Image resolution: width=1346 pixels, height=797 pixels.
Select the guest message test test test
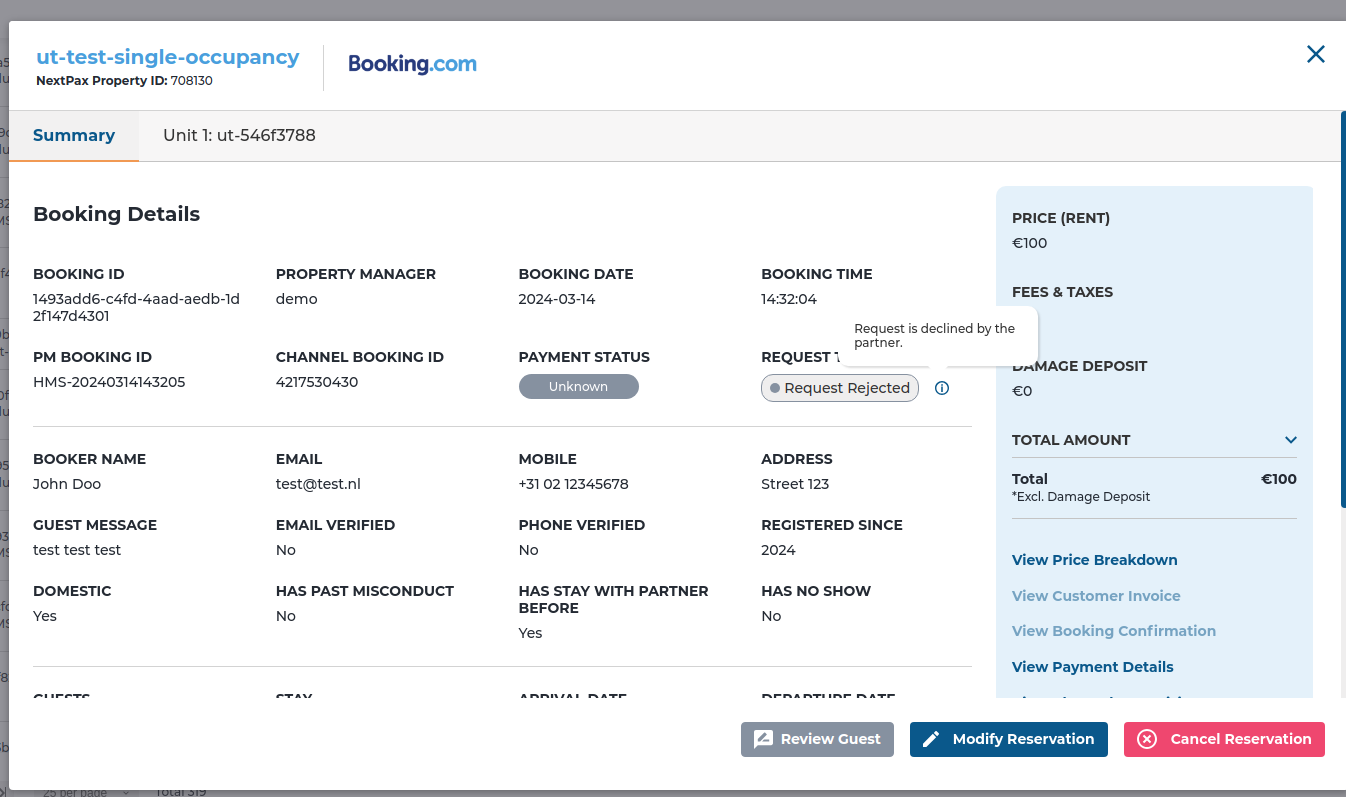click(77, 550)
